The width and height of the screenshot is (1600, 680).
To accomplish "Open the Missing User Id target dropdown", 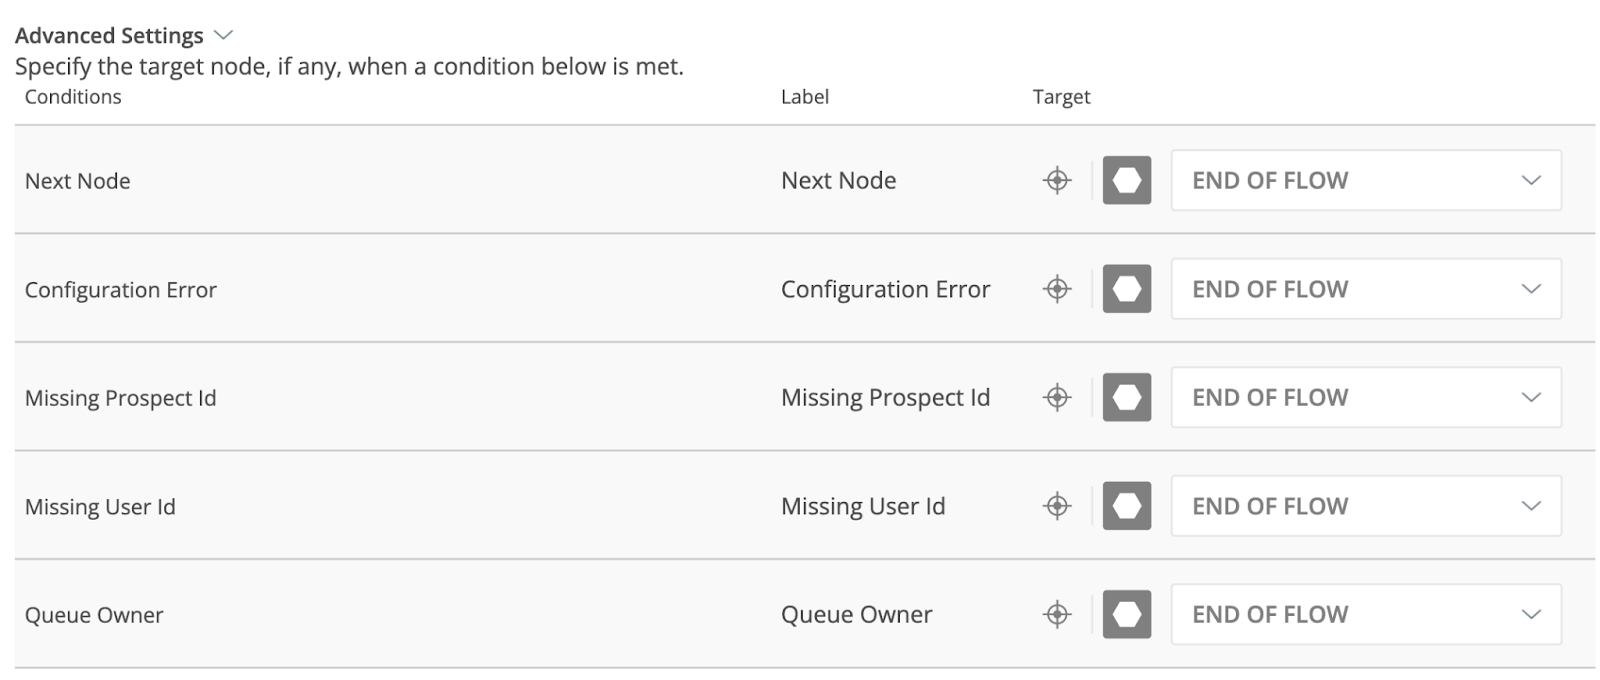I will 1365,506.
